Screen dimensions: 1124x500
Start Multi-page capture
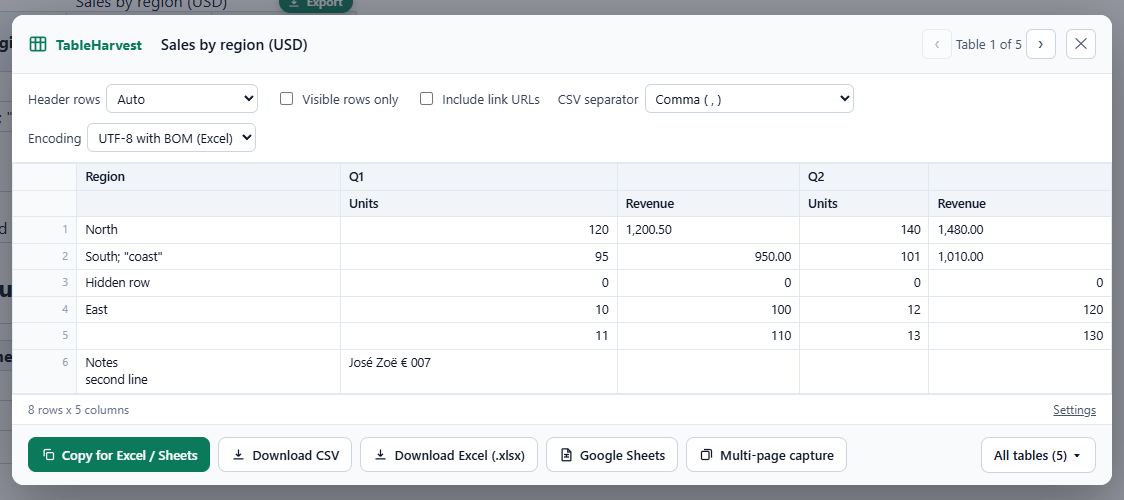766,455
